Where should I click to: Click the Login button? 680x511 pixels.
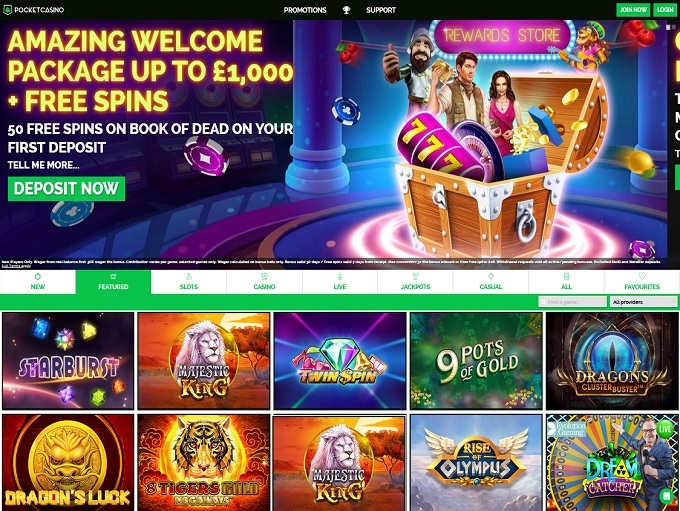[x=665, y=10]
